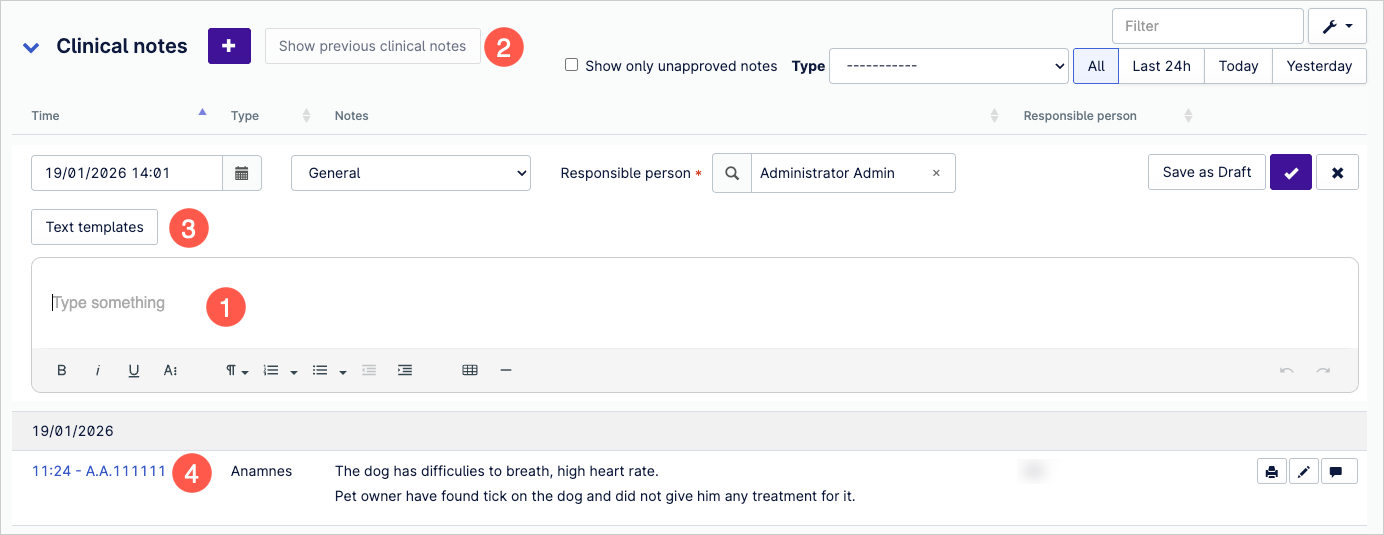Toggle underline formatting in editor
This screenshot has height=535, width=1384.
pos(134,370)
